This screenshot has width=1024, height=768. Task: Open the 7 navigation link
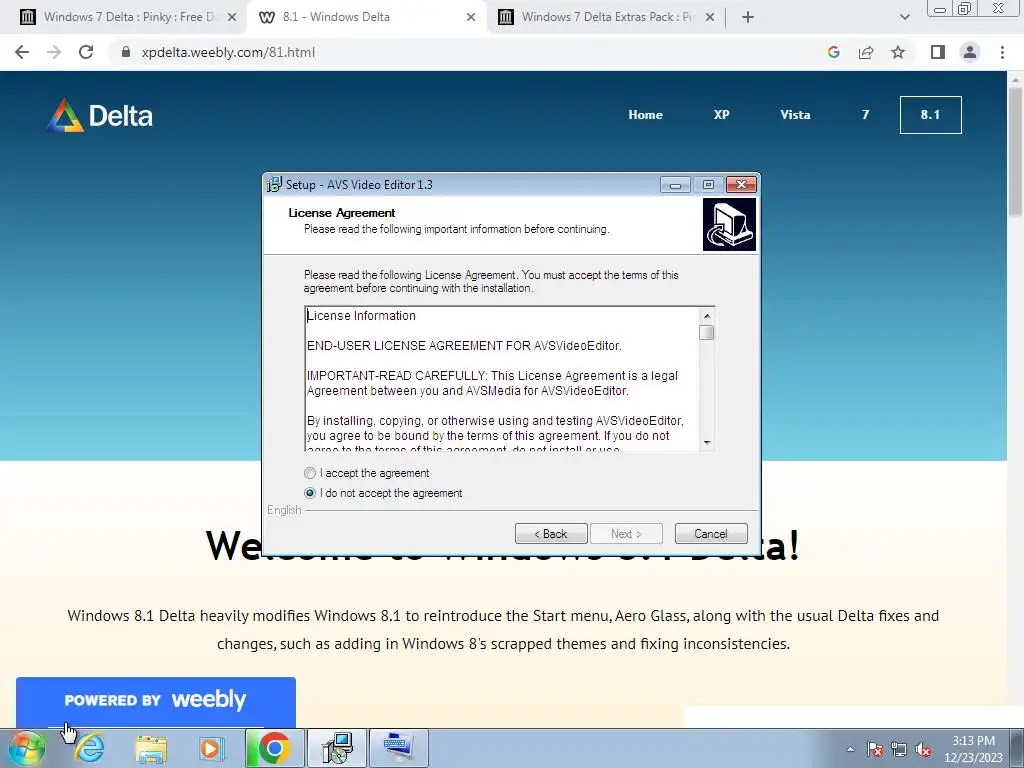click(x=865, y=115)
